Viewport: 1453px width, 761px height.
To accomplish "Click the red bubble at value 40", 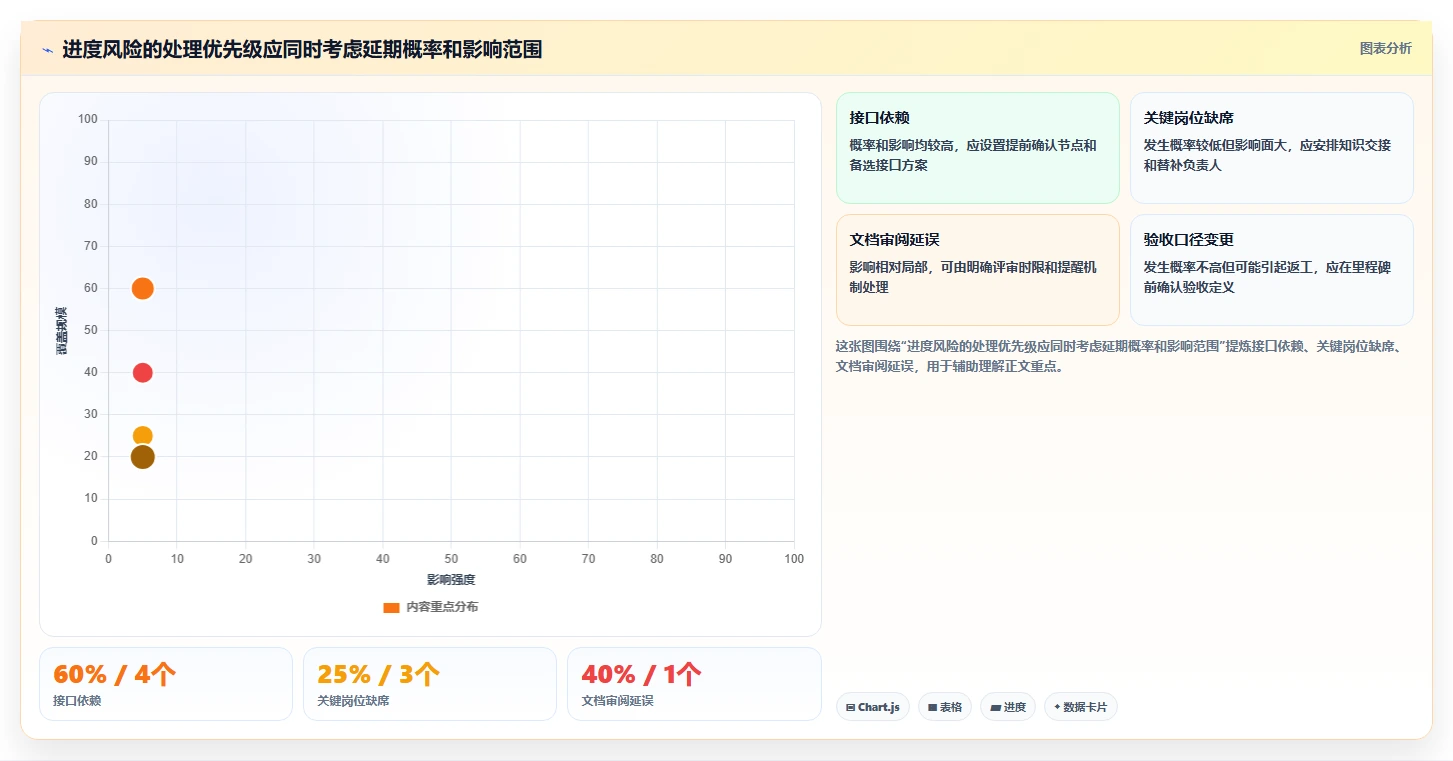I will [x=142, y=373].
